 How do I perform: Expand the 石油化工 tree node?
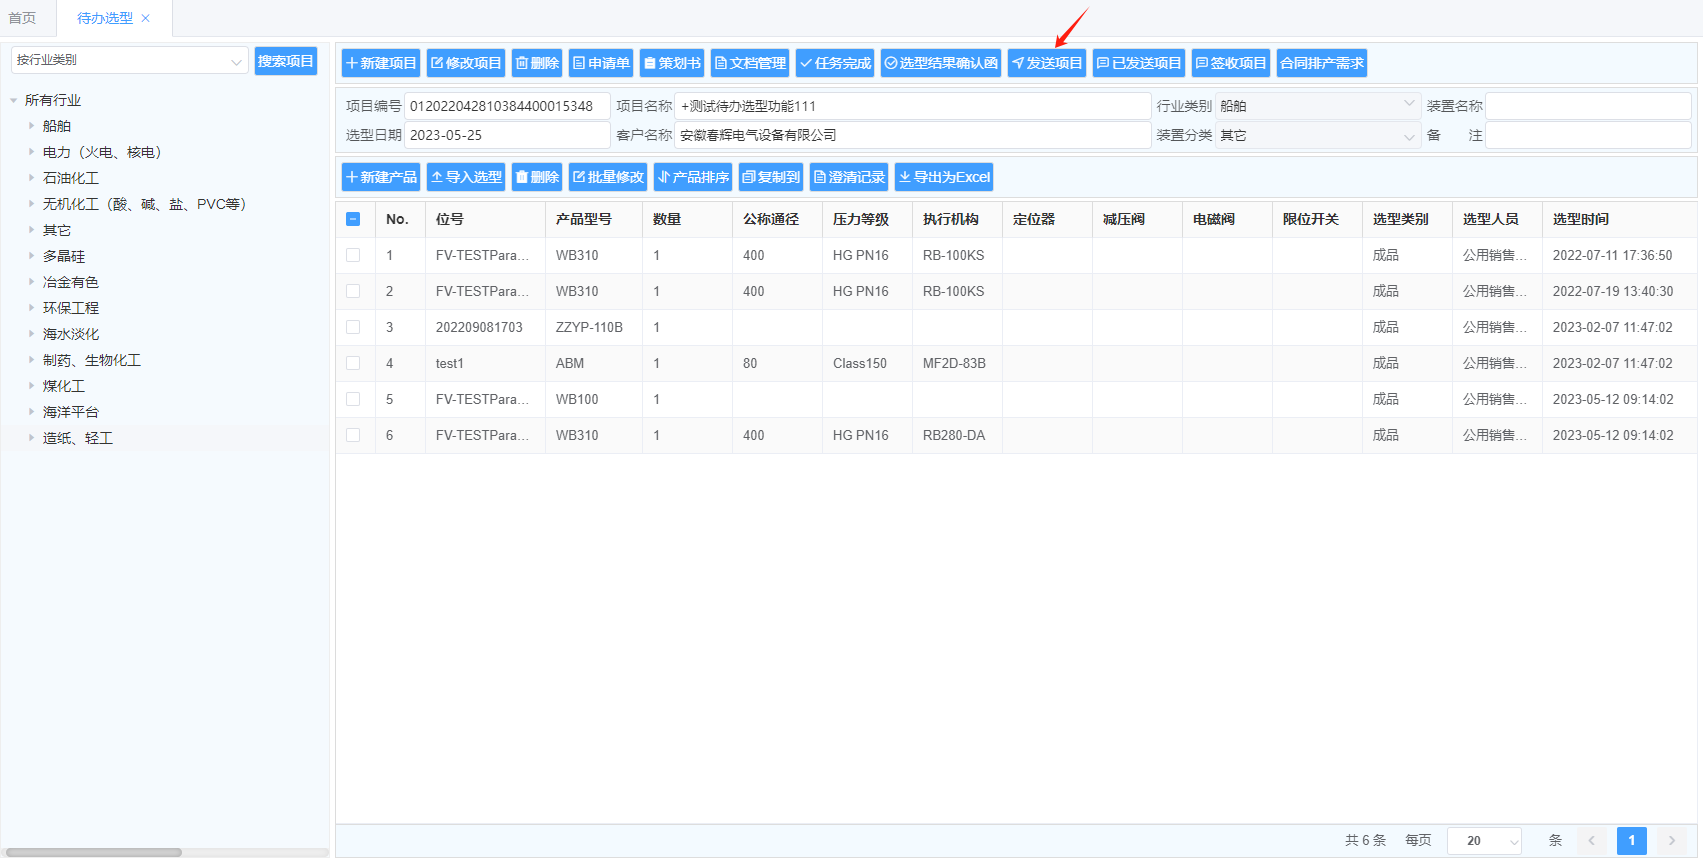pyautogui.click(x=32, y=178)
